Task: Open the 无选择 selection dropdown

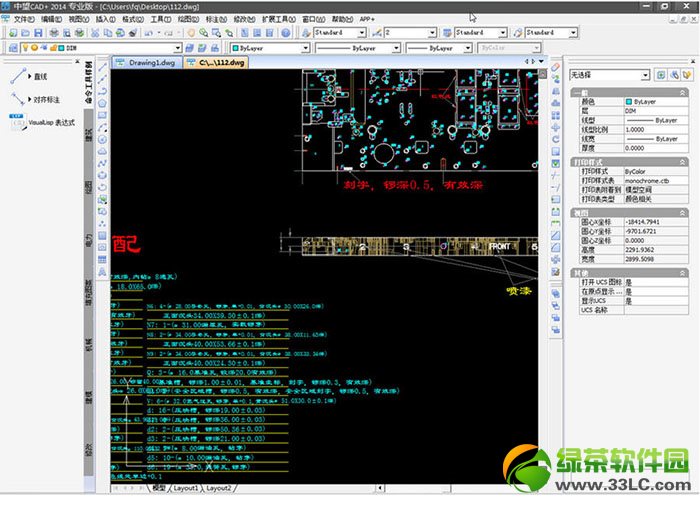Action: click(x=645, y=75)
